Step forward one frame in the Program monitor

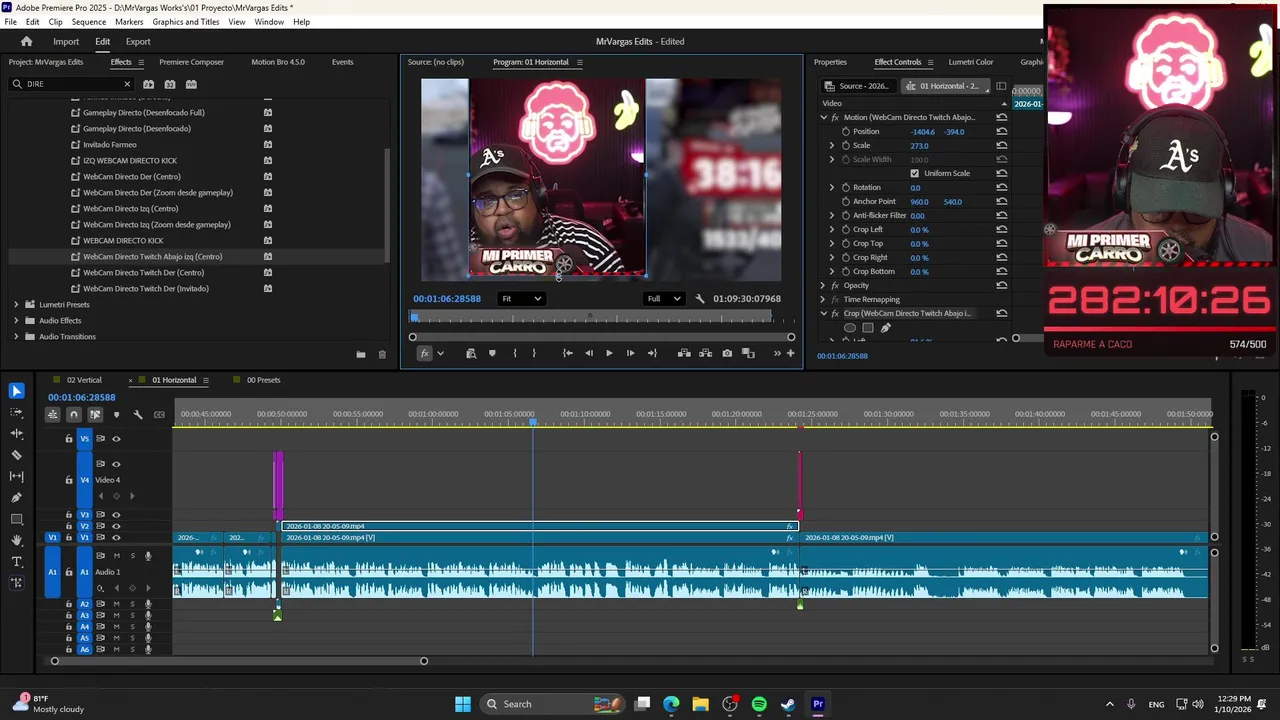click(x=630, y=353)
